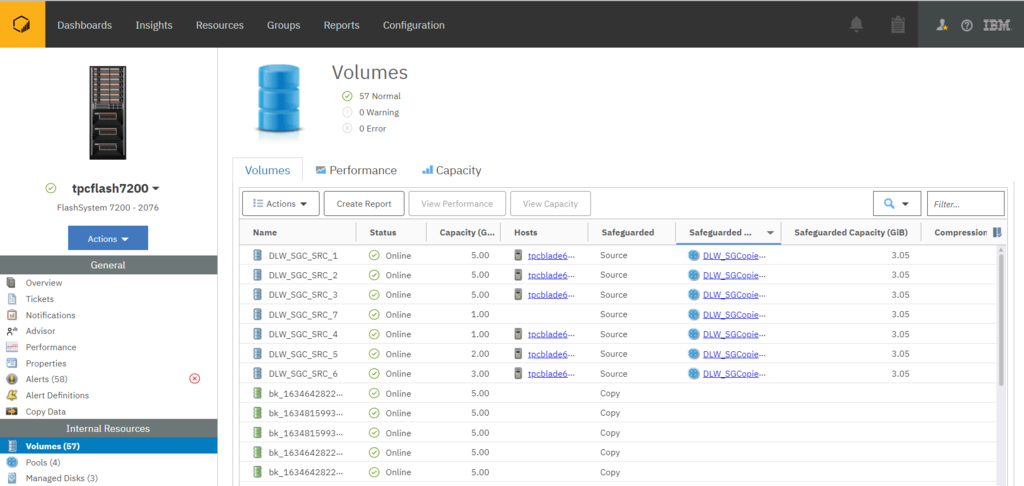Open Copy Data in sidebar
The height and width of the screenshot is (486, 1024).
(46, 412)
